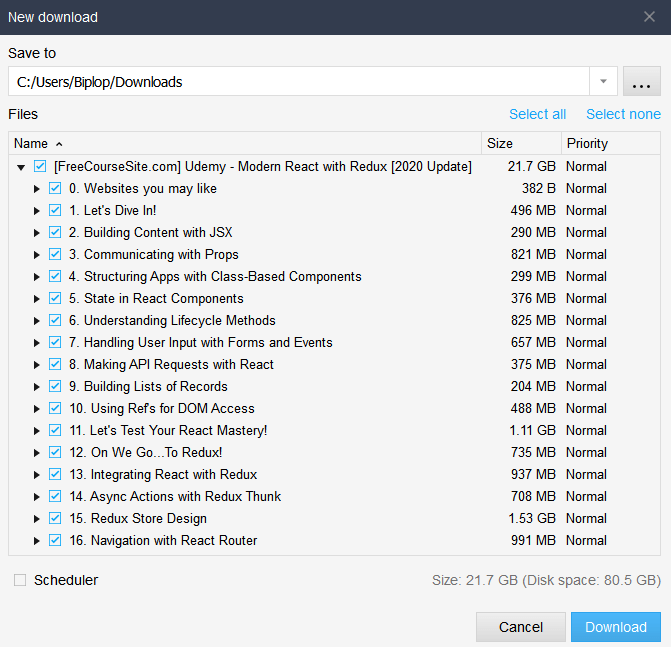Click the 1.11 GB size cell
Screen dimensions: 671x647
click(532, 430)
